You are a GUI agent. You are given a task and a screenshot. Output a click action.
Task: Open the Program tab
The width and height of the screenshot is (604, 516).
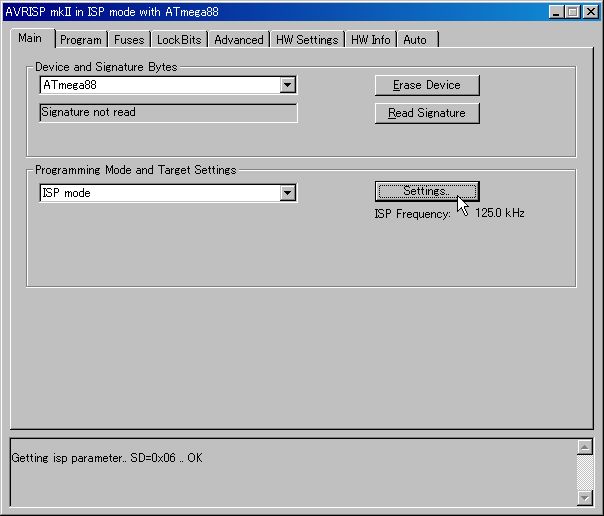coord(81,40)
